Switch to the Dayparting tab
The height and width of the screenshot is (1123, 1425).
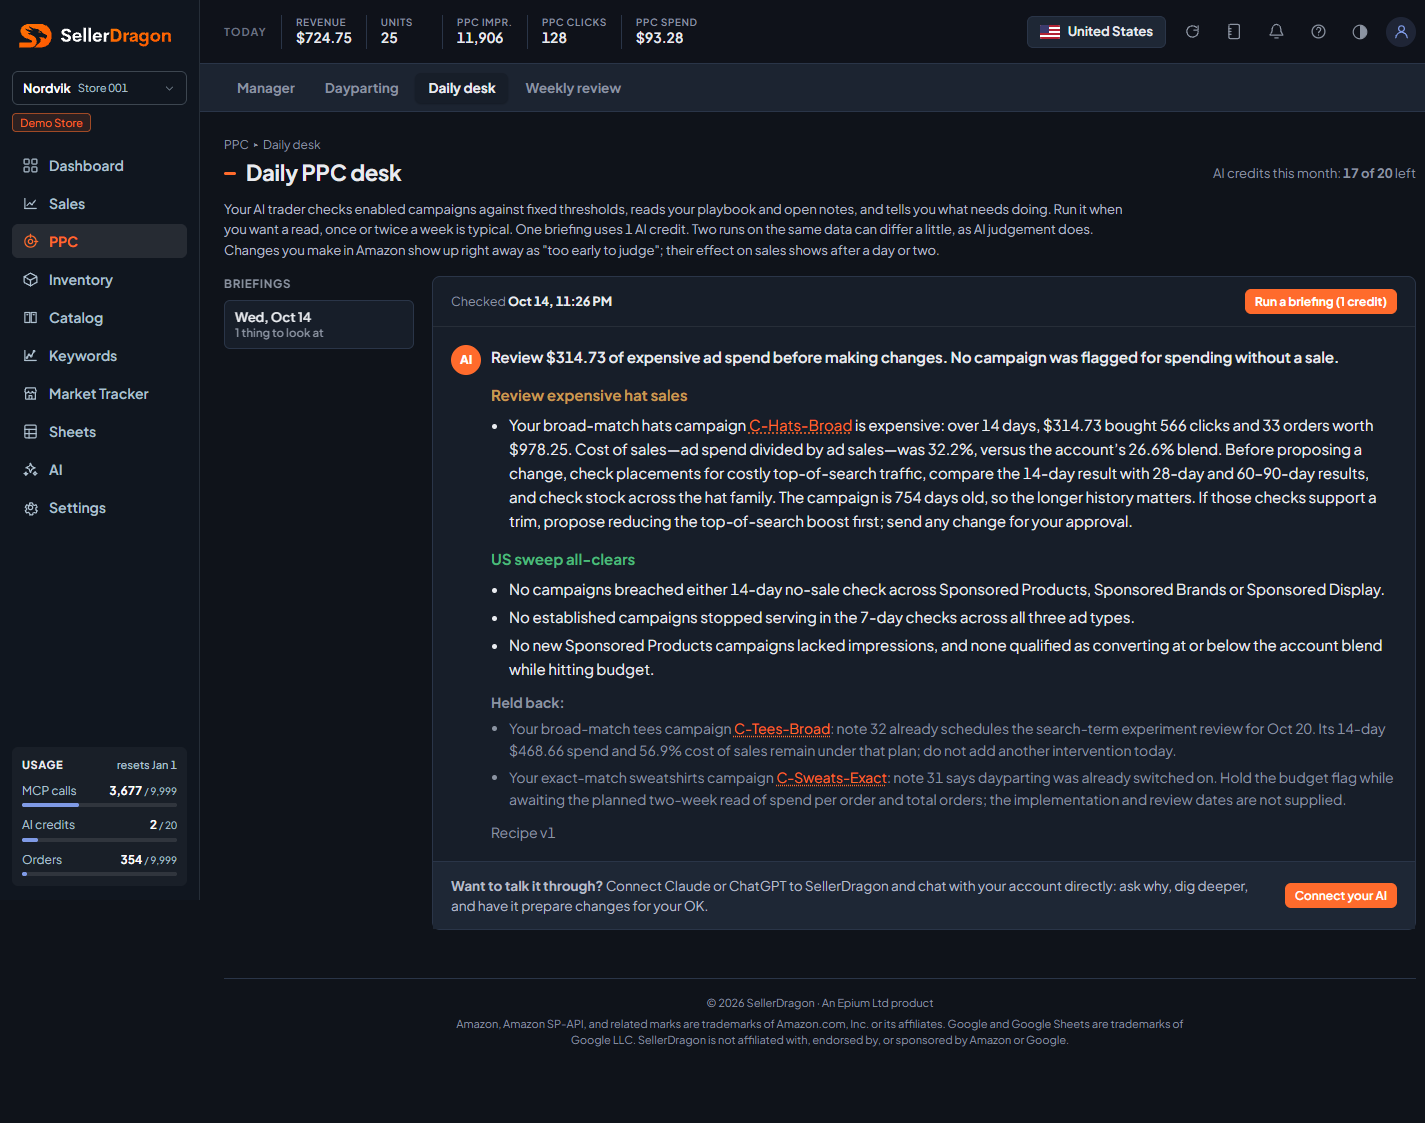point(362,88)
